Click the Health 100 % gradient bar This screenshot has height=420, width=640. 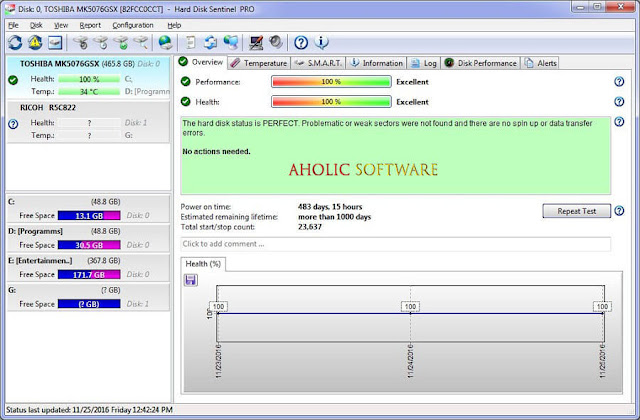pyautogui.click(x=331, y=101)
